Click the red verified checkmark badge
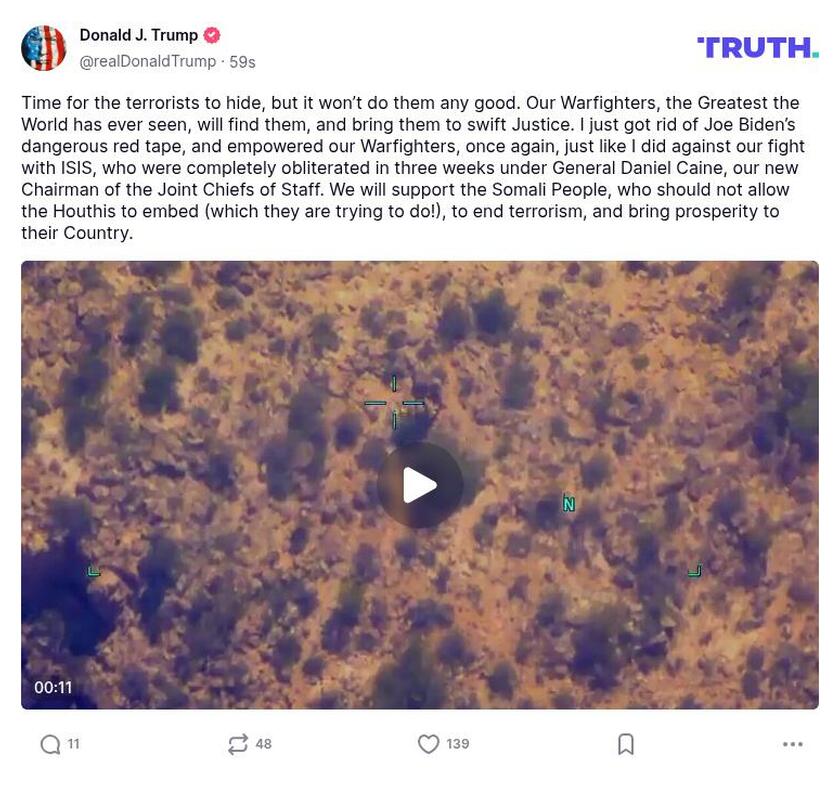The height and width of the screenshot is (787, 840). (x=212, y=35)
